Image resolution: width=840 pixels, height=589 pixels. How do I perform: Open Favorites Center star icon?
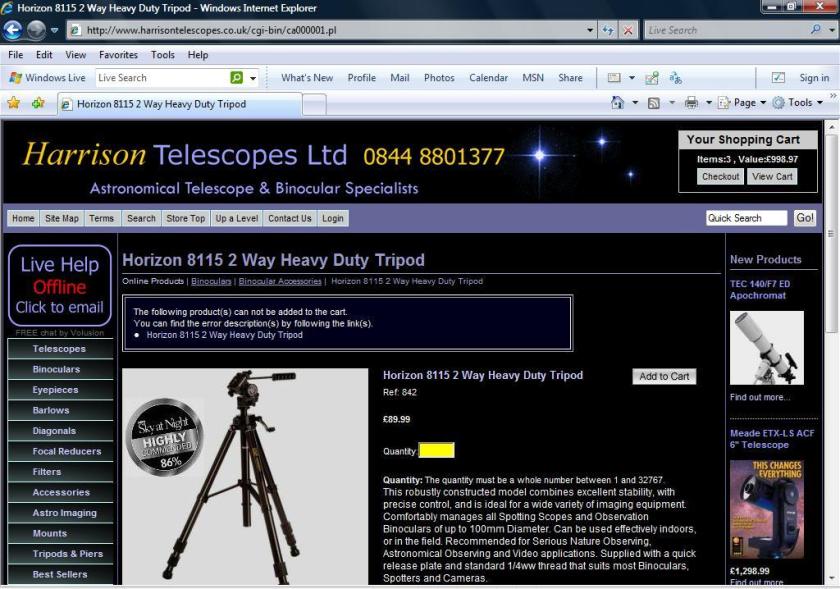(x=14, y=103)
